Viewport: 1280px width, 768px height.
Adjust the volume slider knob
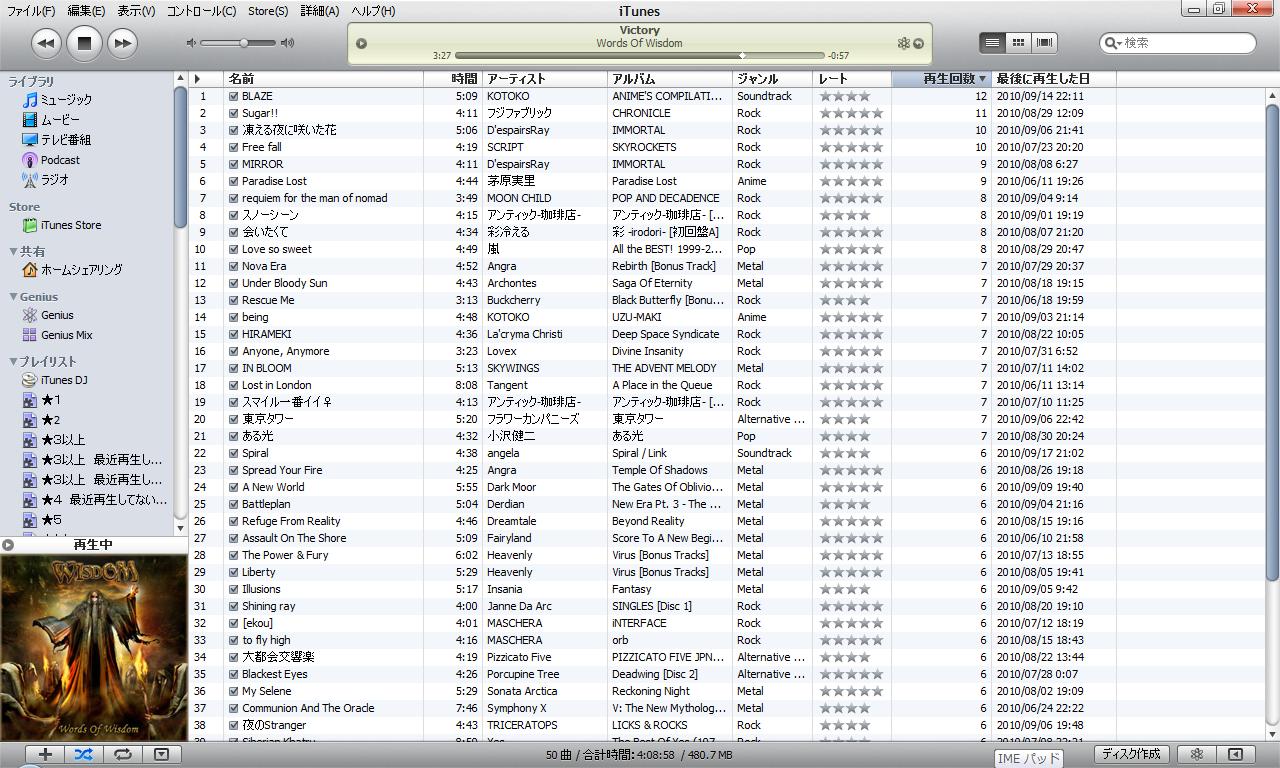[x=243, y=43]
